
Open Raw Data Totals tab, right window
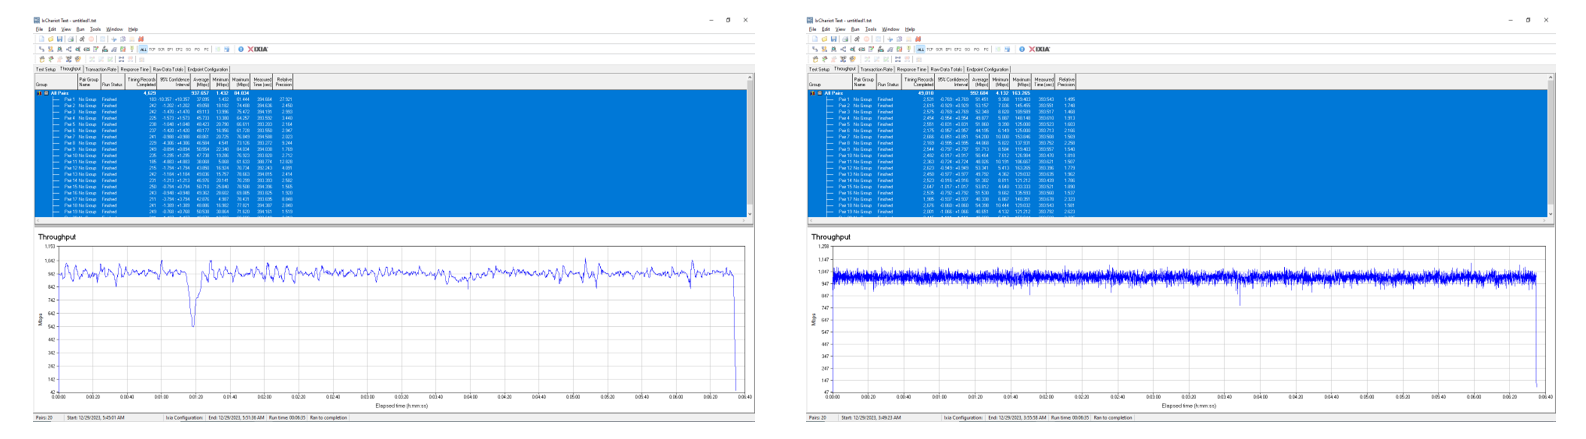(x=946, y=69)
